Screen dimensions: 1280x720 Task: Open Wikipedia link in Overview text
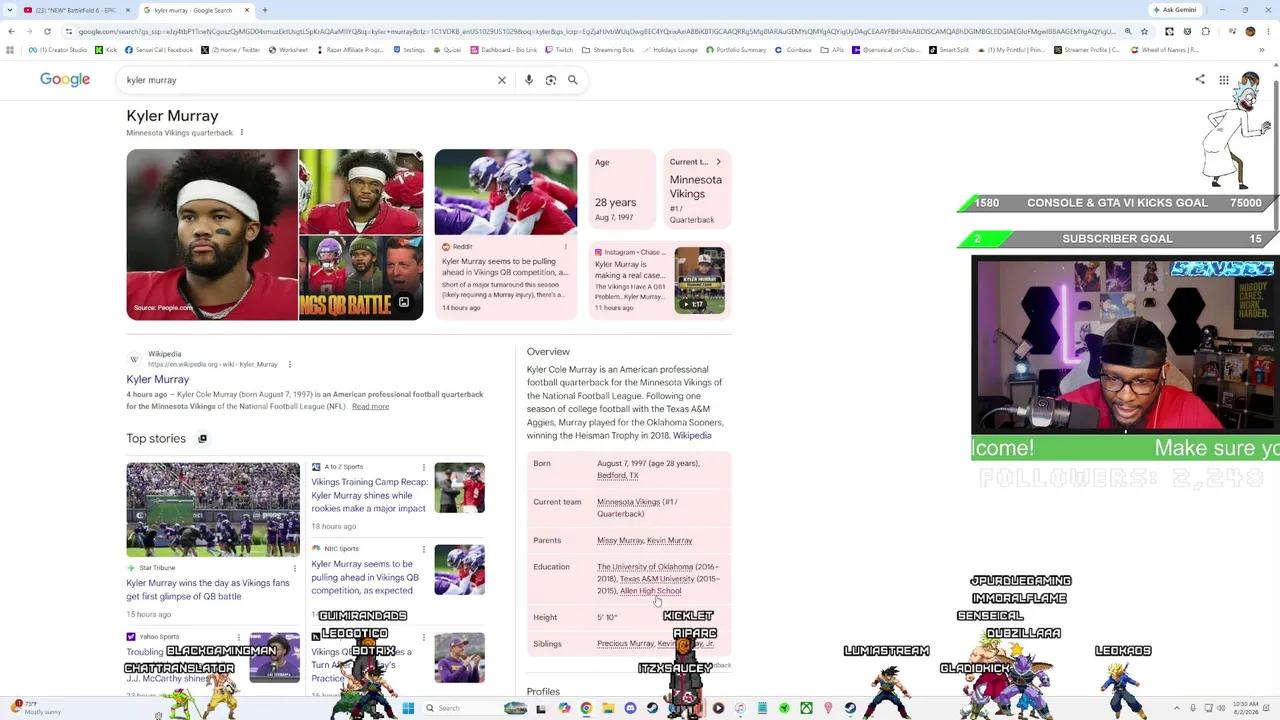692,436
